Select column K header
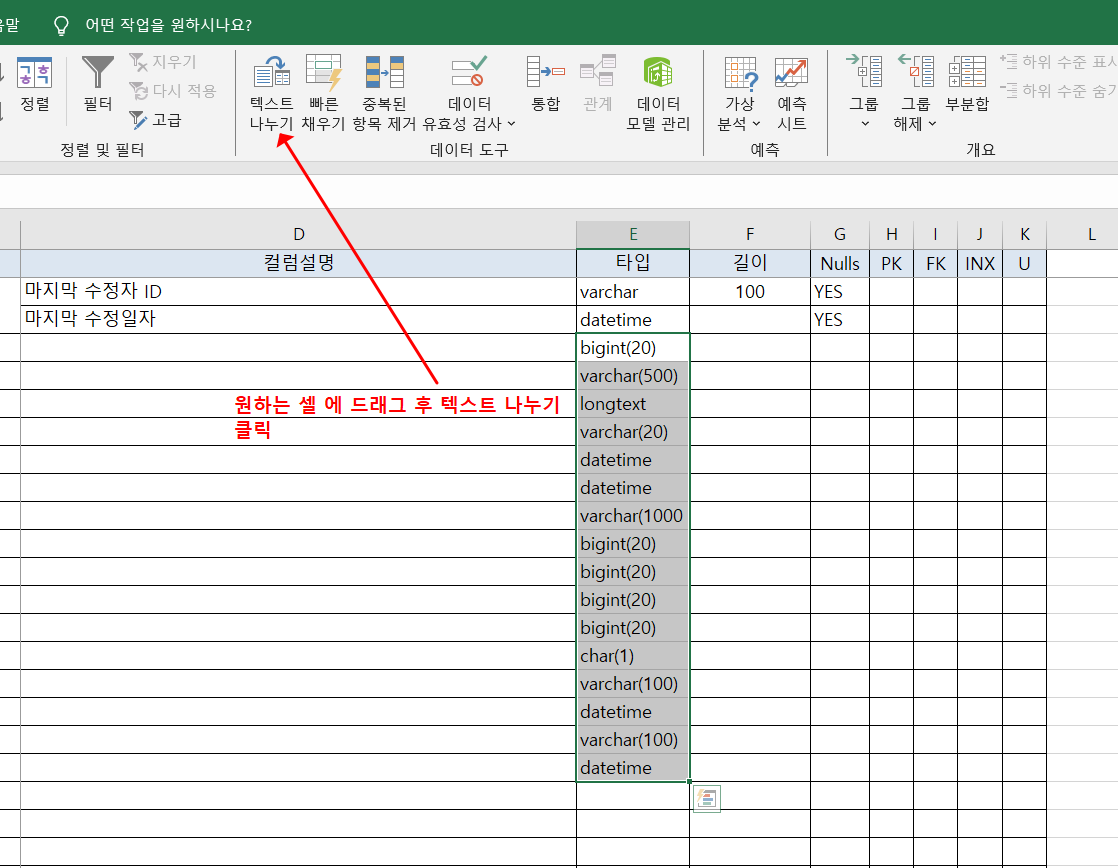Image resolution: width=1118 pixels, height=868 pixels. click(1025, 235)
